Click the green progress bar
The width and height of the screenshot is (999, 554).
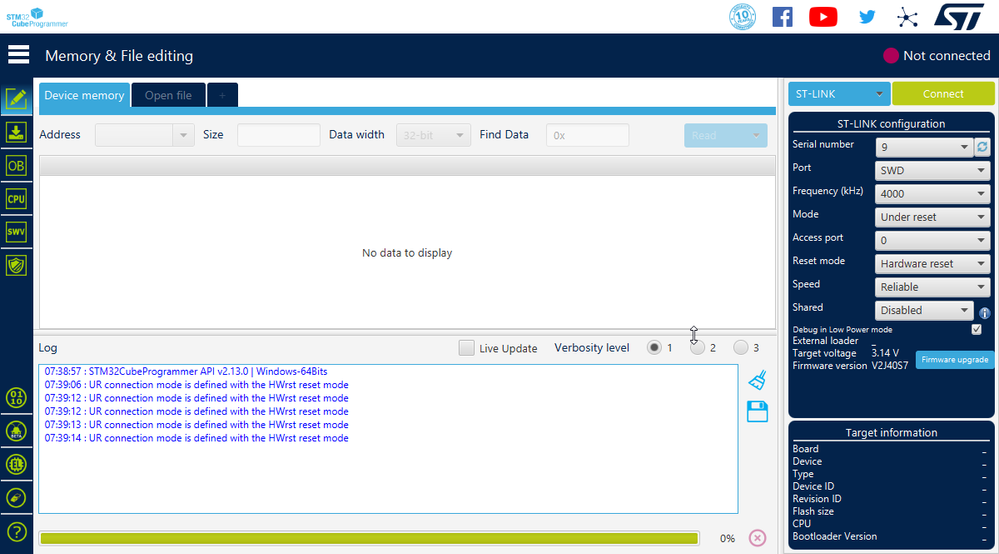[369, 539]
